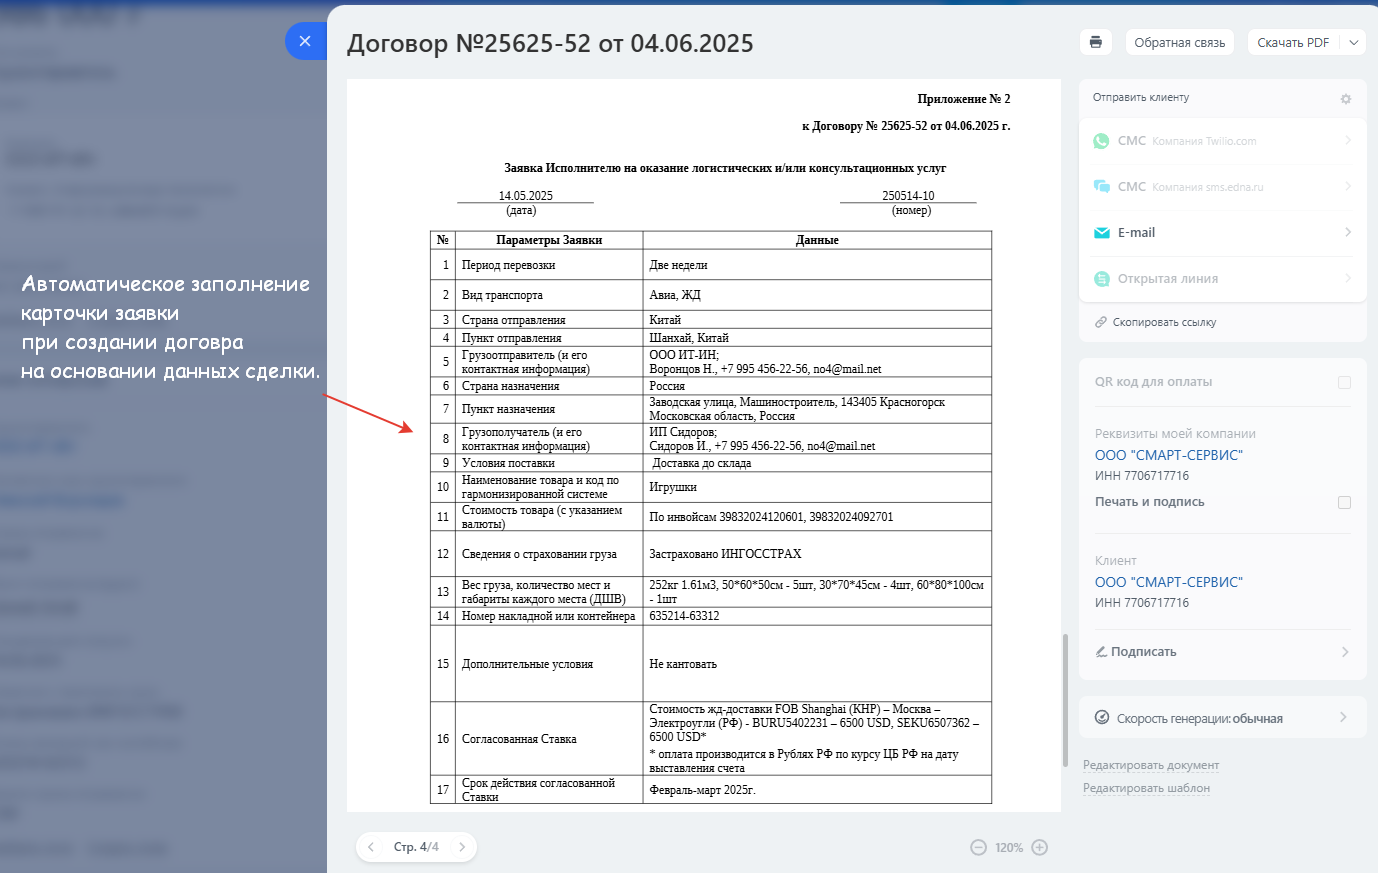The image size is (1378, 873).
Task: Click the print document icon
Action: [x=1096, y=42]
